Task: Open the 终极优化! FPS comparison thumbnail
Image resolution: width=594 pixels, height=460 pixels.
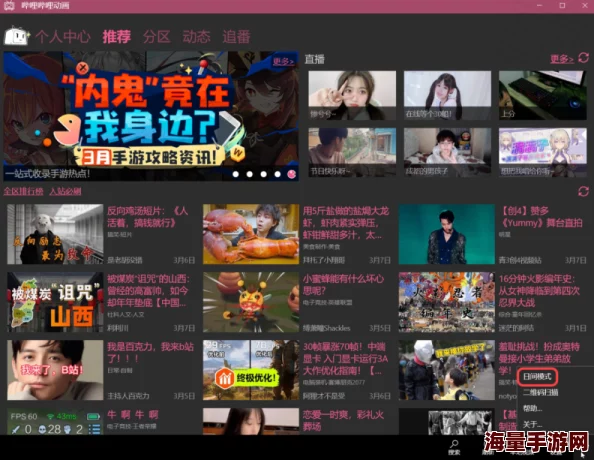Action: [251, 370]
